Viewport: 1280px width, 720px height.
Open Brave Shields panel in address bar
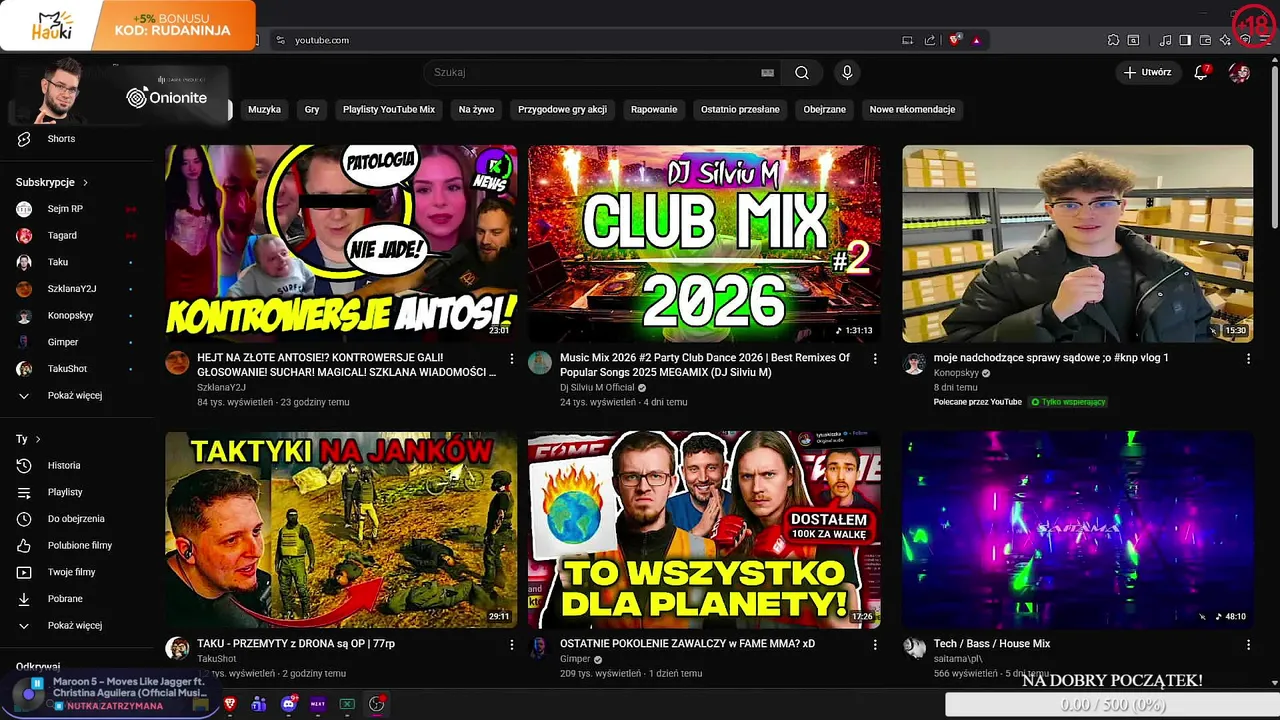(955, 40)
